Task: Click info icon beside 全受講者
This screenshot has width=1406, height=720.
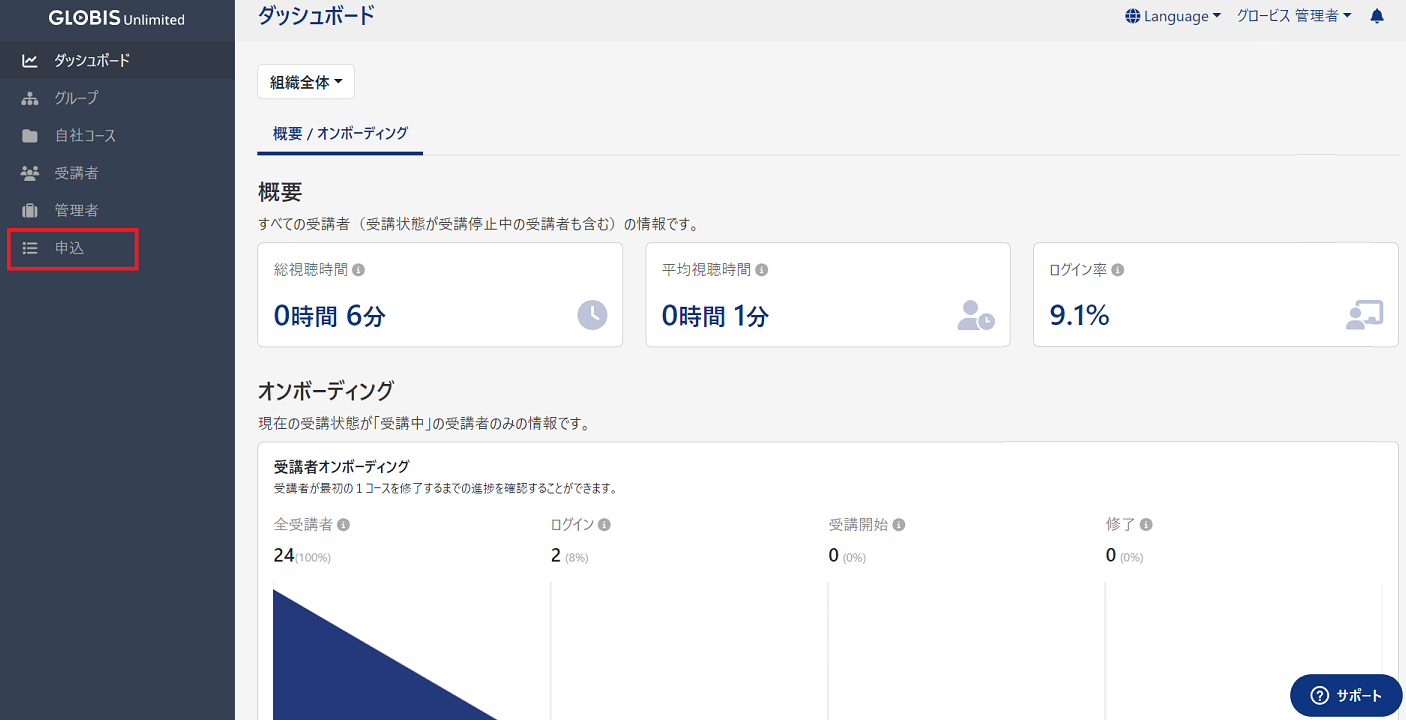Action: 343,525
